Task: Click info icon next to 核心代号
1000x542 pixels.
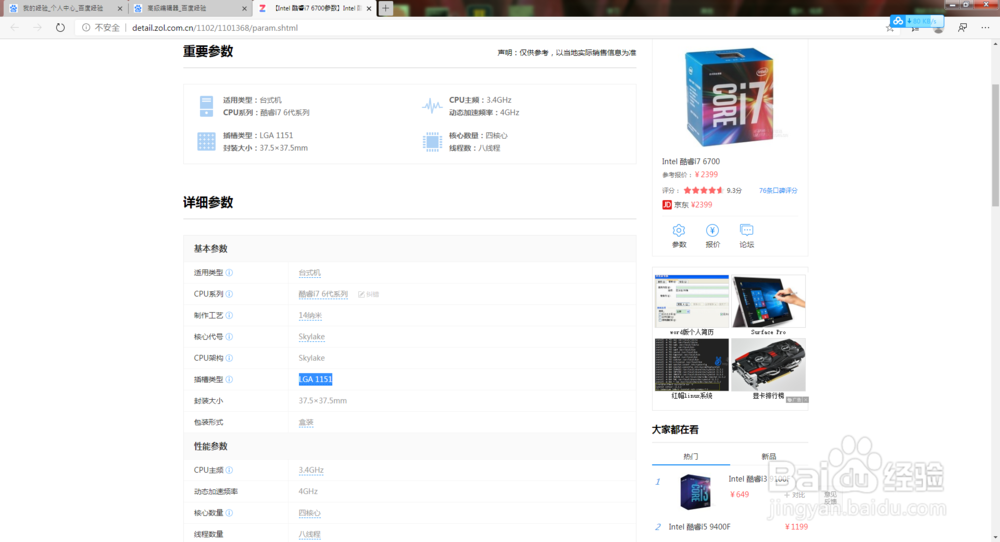Action: [x=229, y=337]
